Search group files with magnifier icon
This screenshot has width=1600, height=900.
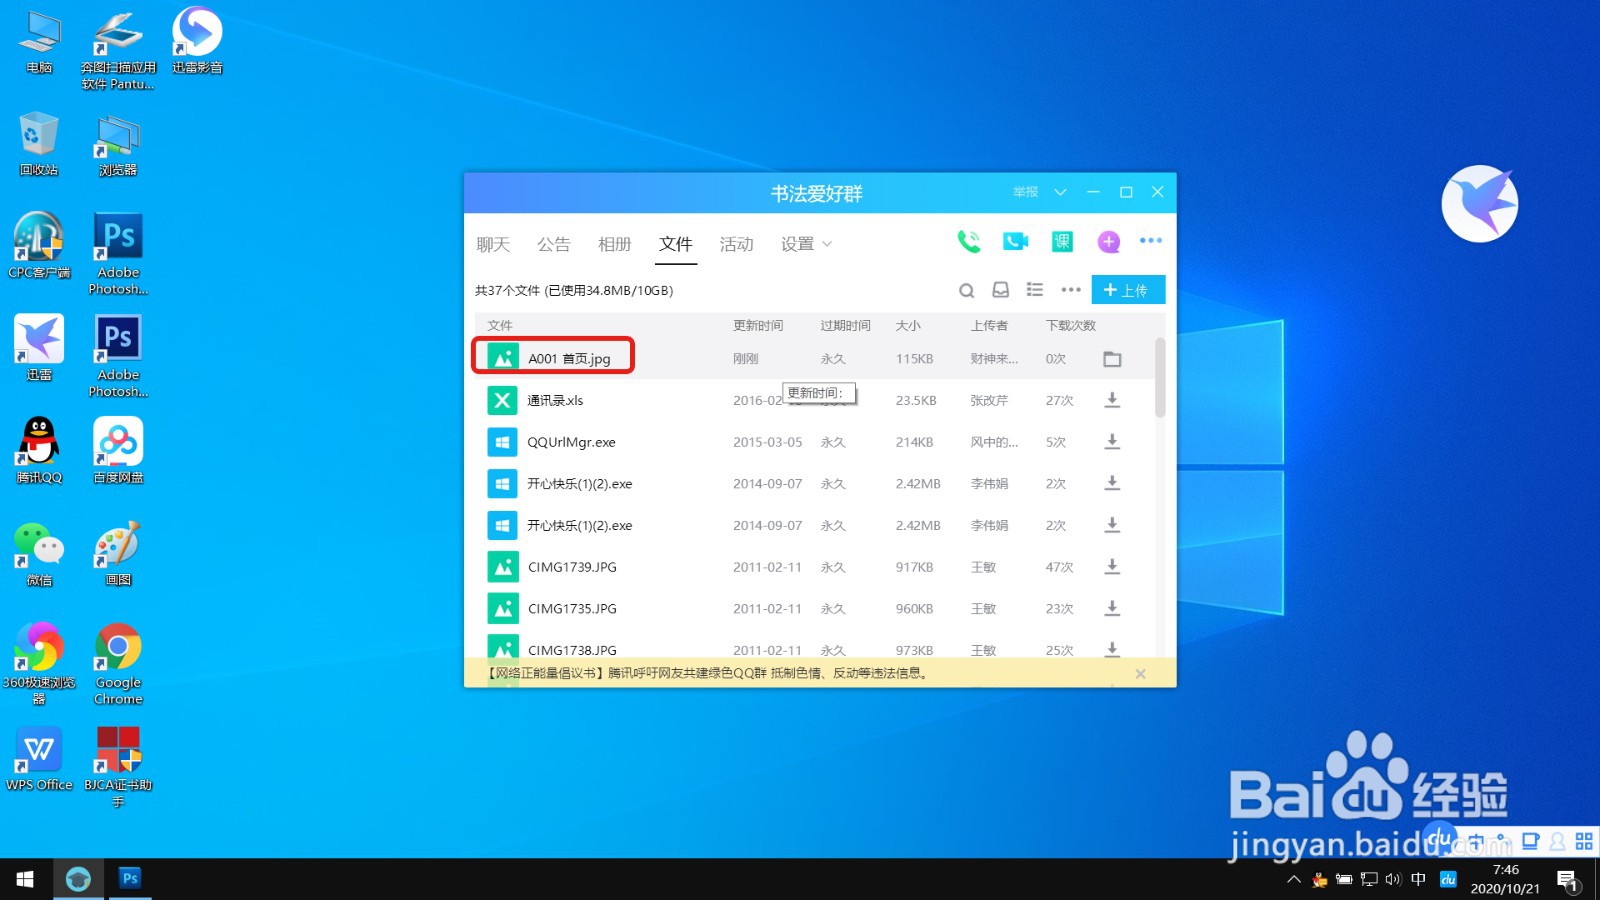click(x=966, y=290)
